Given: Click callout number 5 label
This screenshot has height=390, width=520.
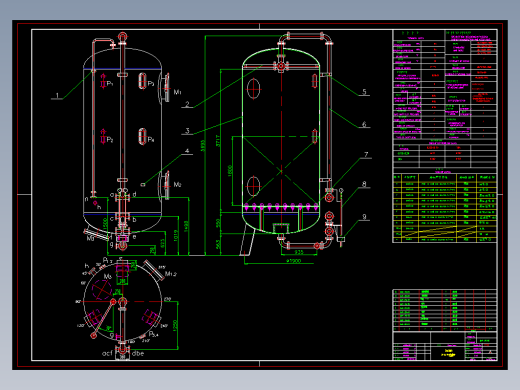Looking at the screenshot, I should pos(364,91).
